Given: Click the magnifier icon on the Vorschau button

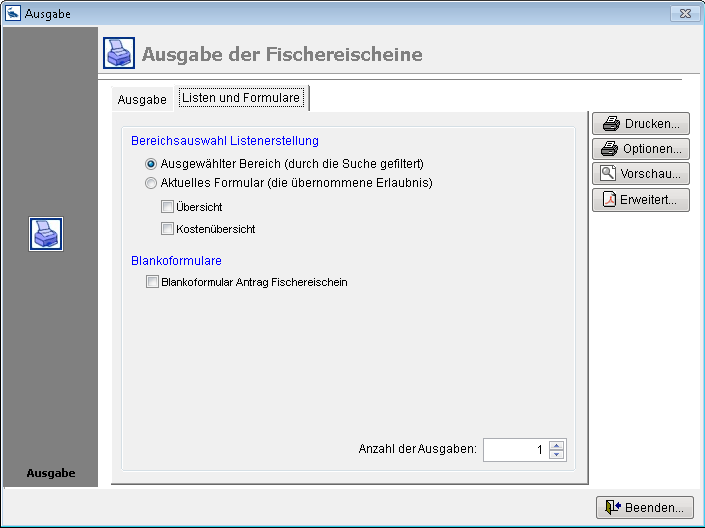Looking at the screenshot, I should click(608, 174).
